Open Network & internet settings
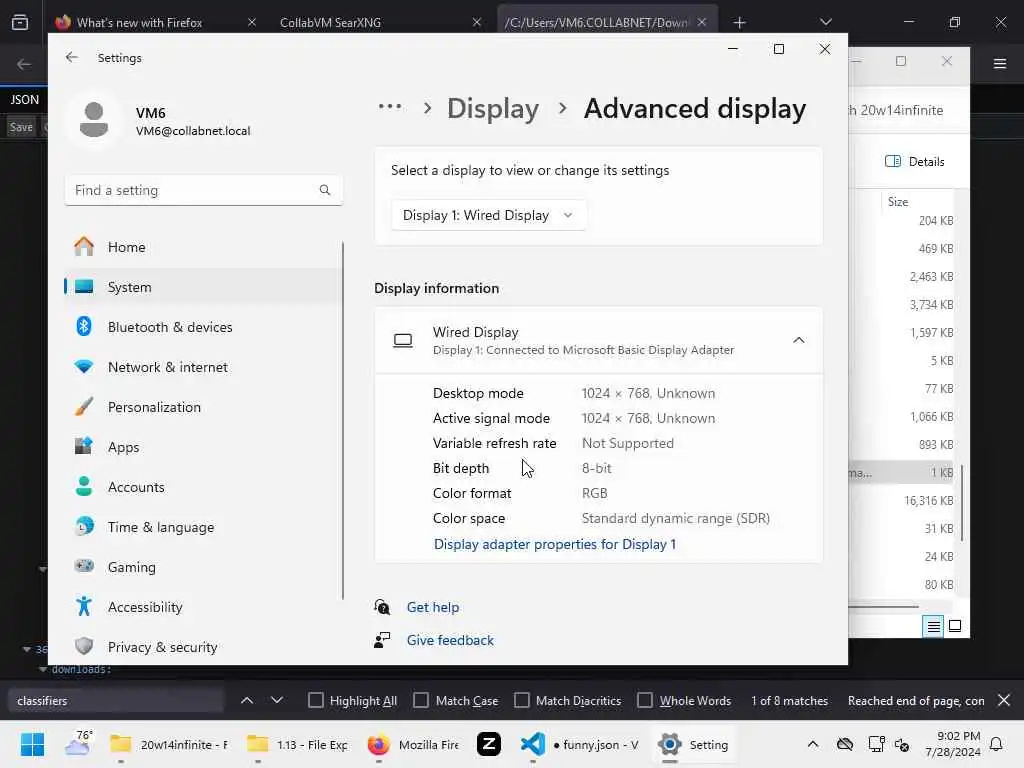This screenshot has height=768, width=1024. pyautogui.click(x=204, y=367)
